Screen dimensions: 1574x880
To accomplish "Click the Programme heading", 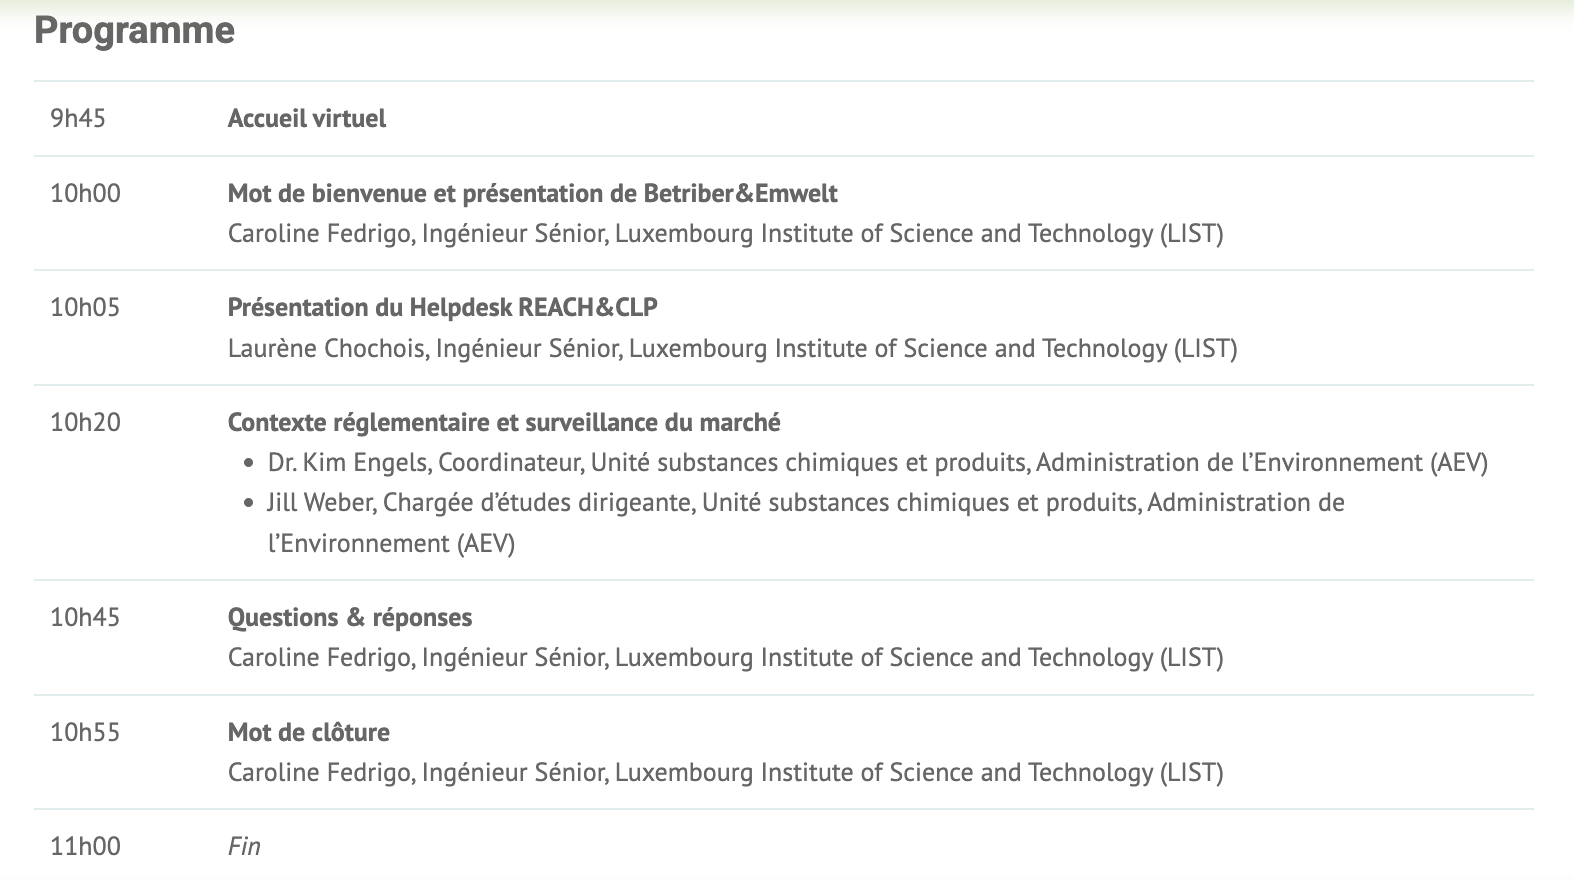I will 134,30.
